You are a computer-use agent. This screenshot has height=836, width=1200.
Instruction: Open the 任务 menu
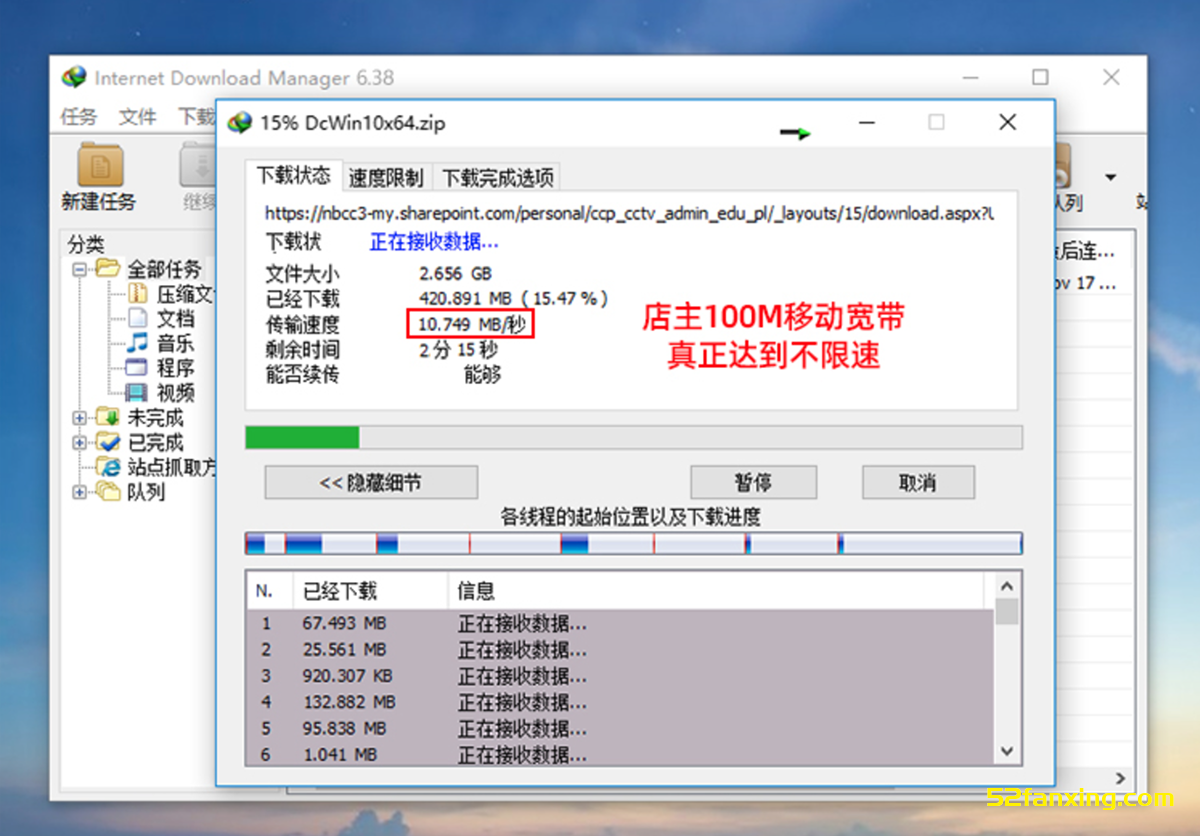[79, 116]
